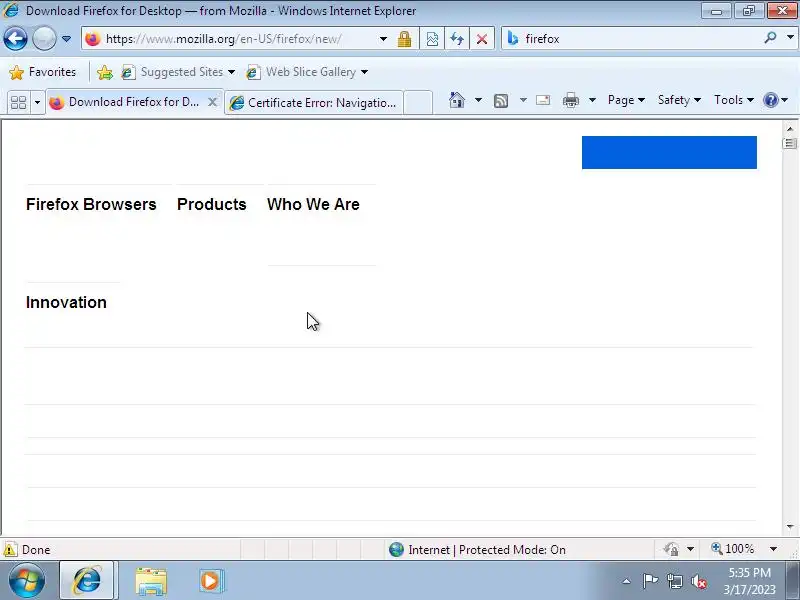Open the zoom level dropdown arrow
The image size is (800, 600).
pyautogui.click(x=773, y=549)
